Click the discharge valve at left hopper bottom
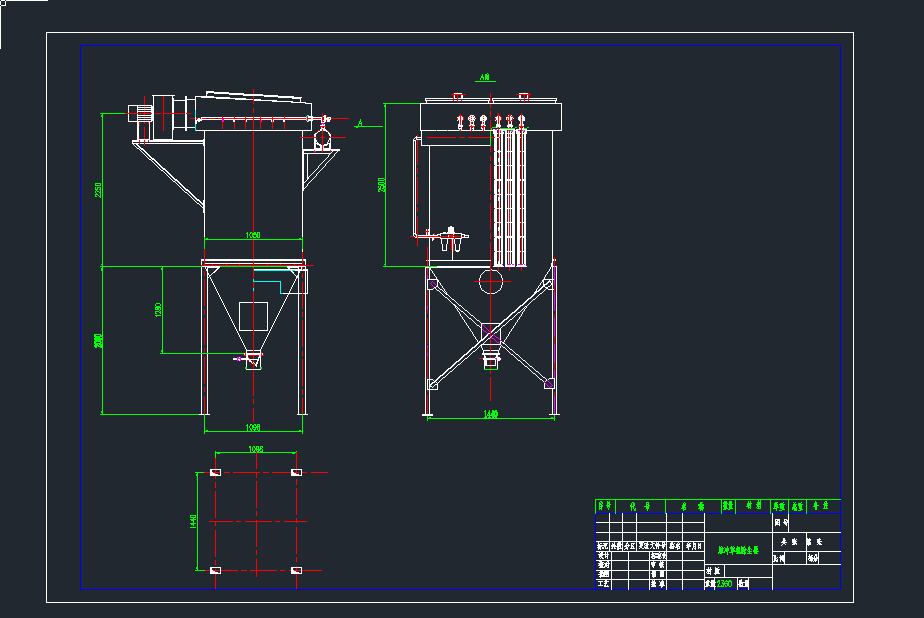 (252, 360)
